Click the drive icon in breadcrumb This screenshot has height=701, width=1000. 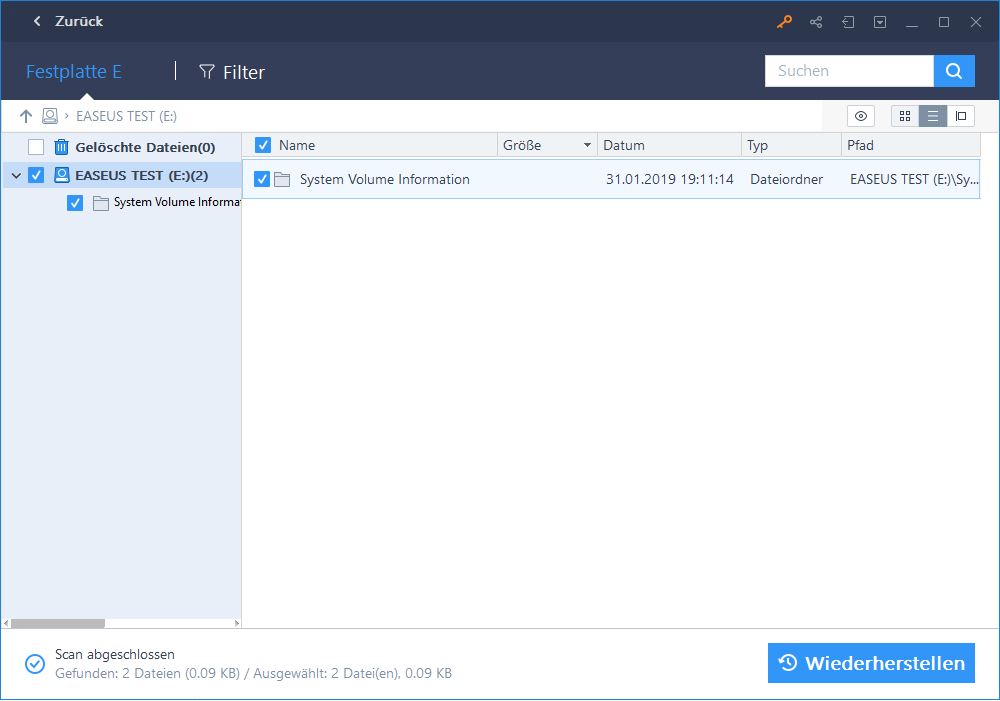[x=50, y=116]
